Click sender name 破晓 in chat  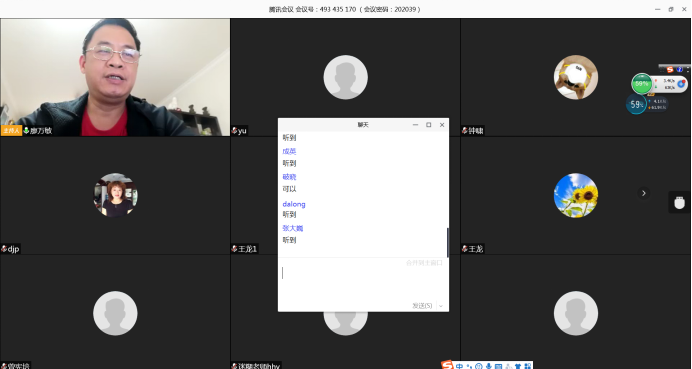click(x=290, y=177)
